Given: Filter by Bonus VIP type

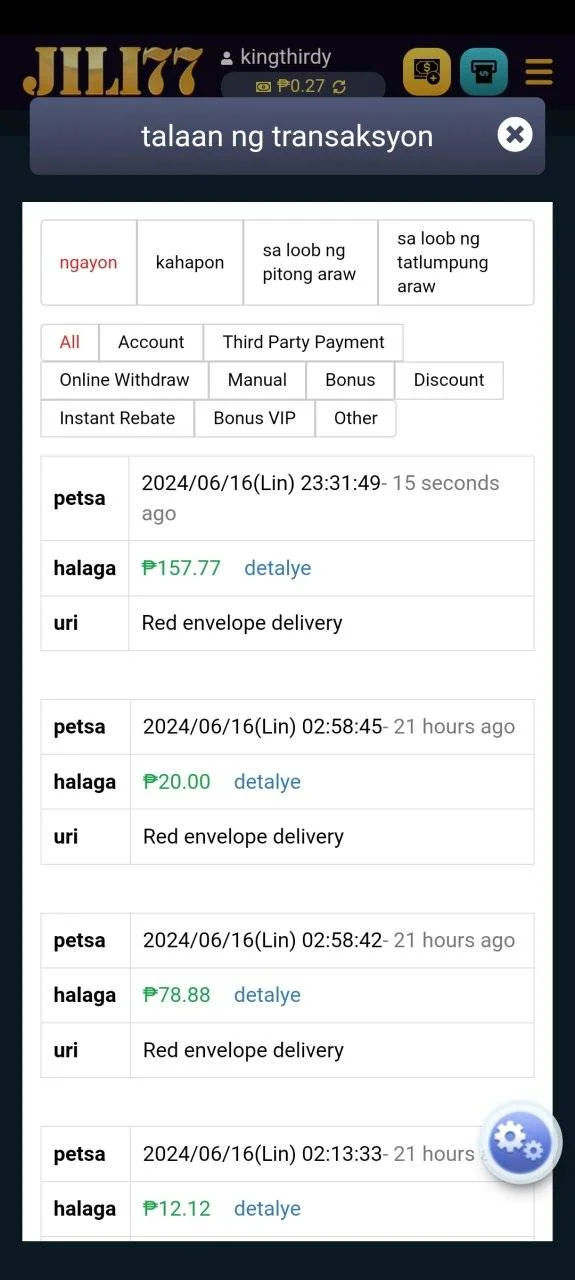Looking at the screenshot, I should click(x=254, y=418).
